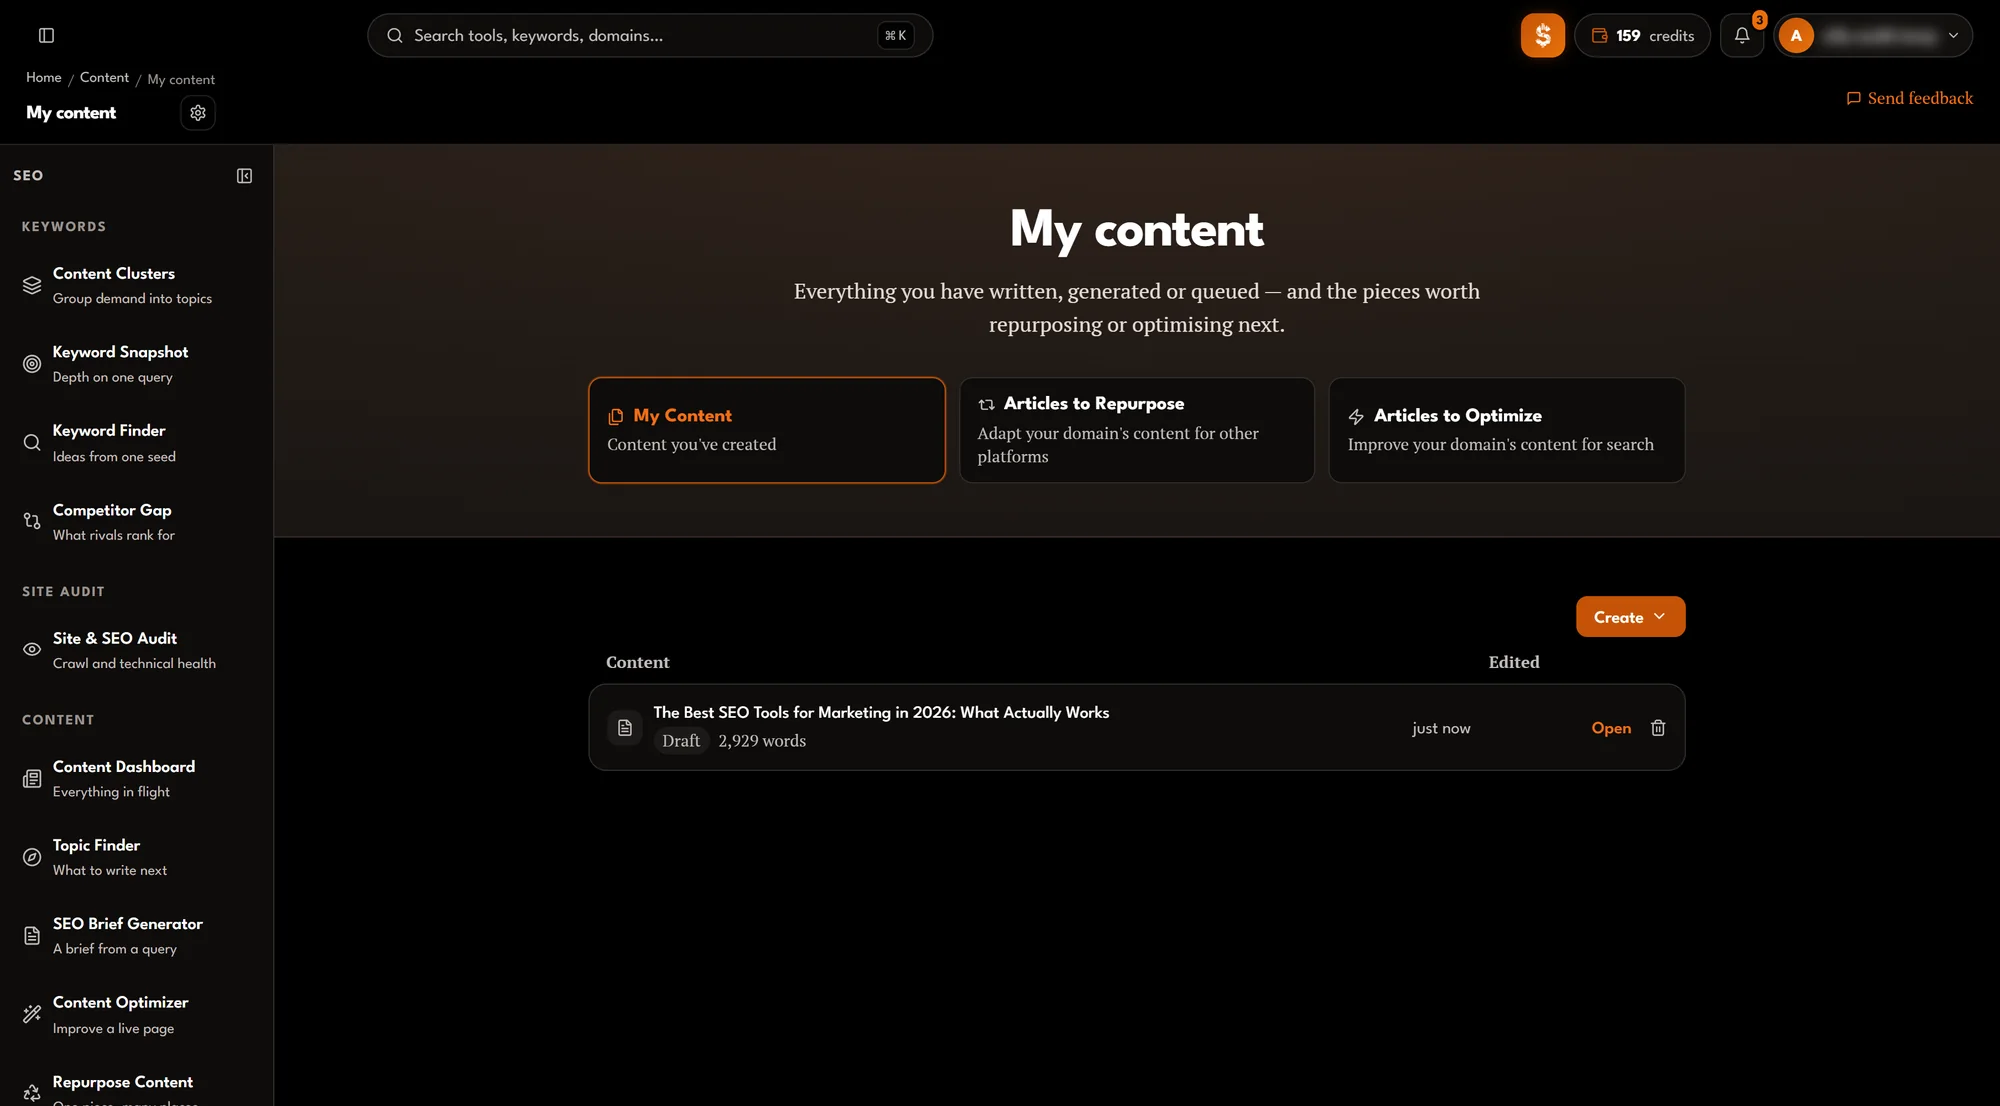Screen dimensions: 2000x1106
Task: Click the Content column header
Action: coord(638,662)
